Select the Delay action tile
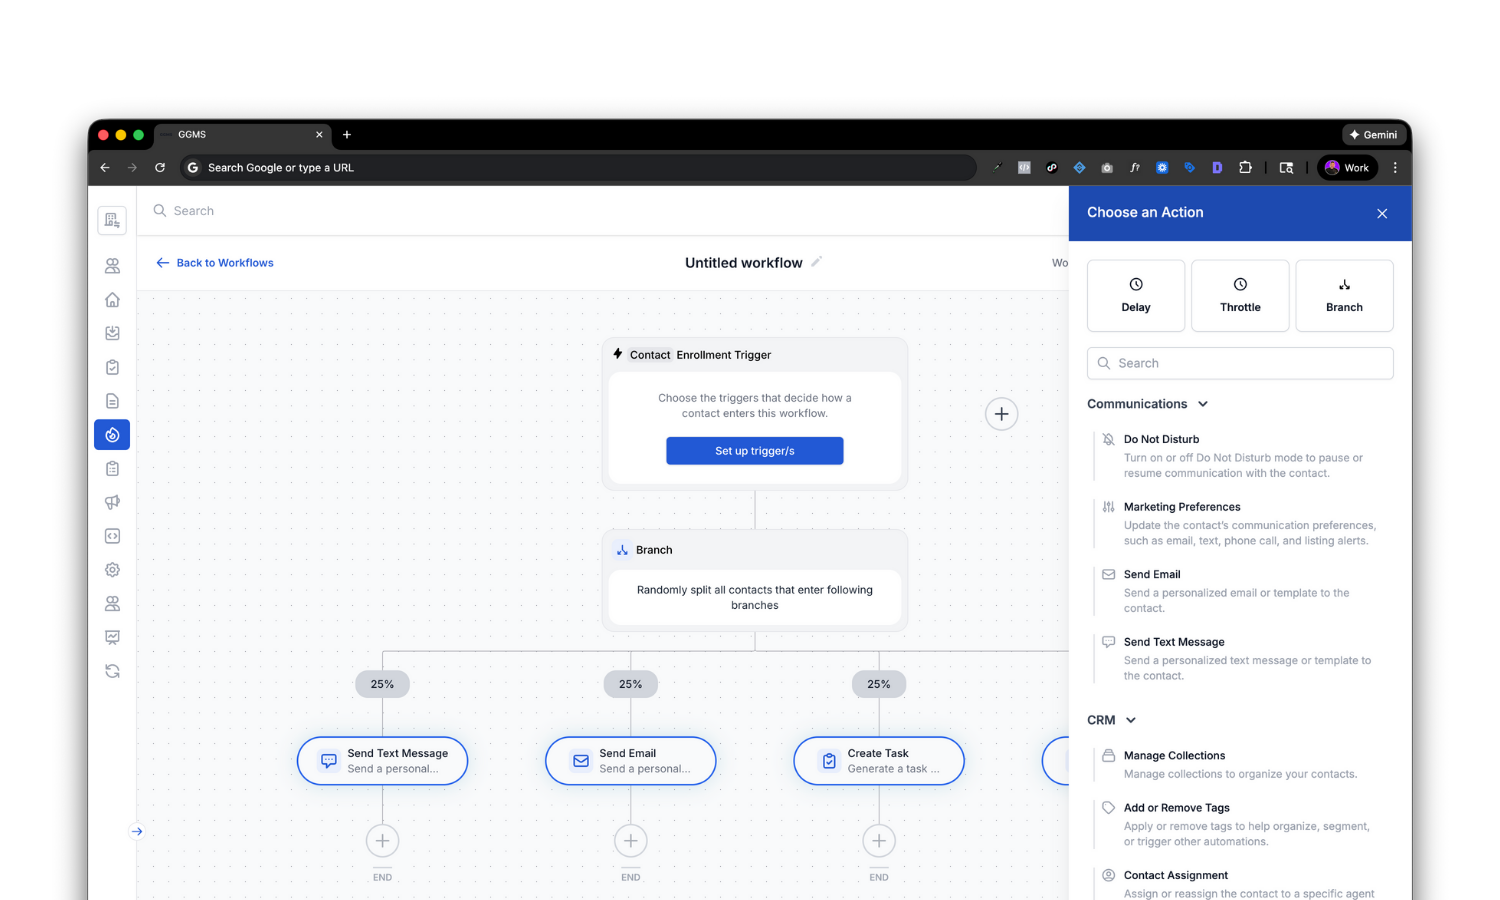 (x=1135, y=296)
